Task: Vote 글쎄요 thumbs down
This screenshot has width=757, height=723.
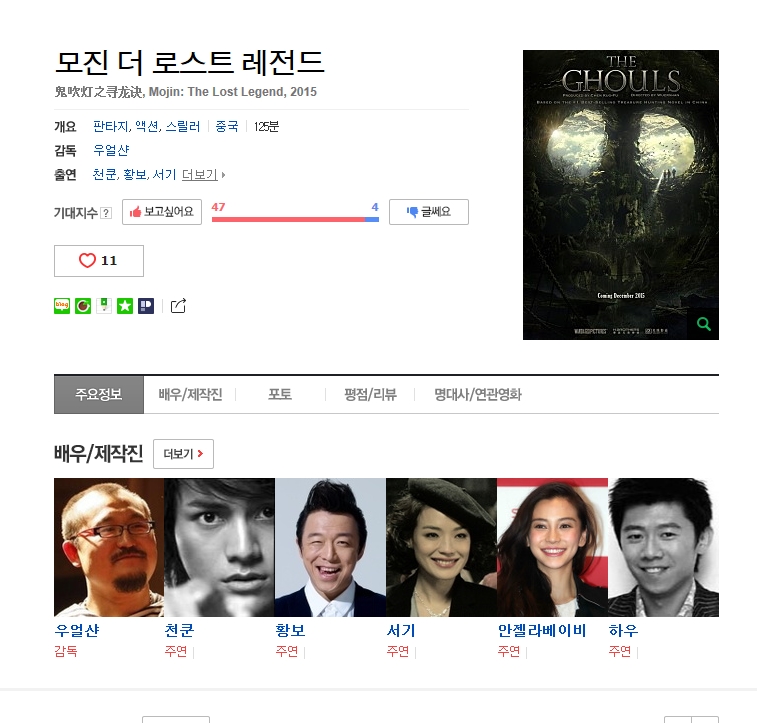Action: coord(429,212)
